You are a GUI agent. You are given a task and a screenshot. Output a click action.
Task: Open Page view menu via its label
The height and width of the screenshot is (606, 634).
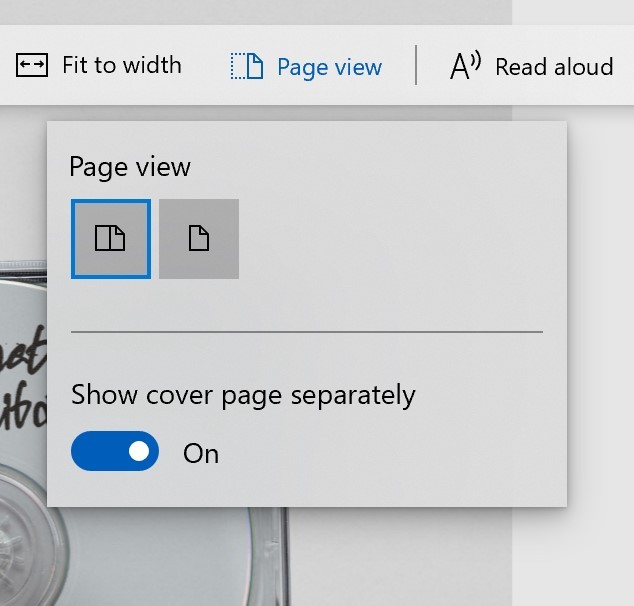(x=329, y=67)
